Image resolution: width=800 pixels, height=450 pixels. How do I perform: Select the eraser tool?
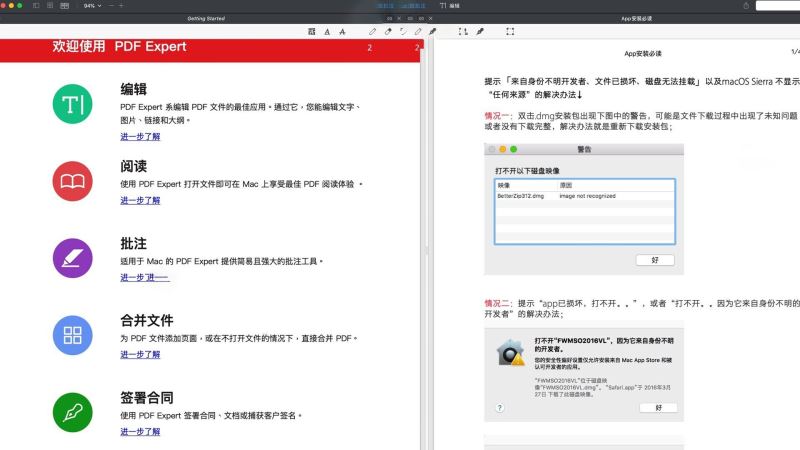(x=388, y=32)
